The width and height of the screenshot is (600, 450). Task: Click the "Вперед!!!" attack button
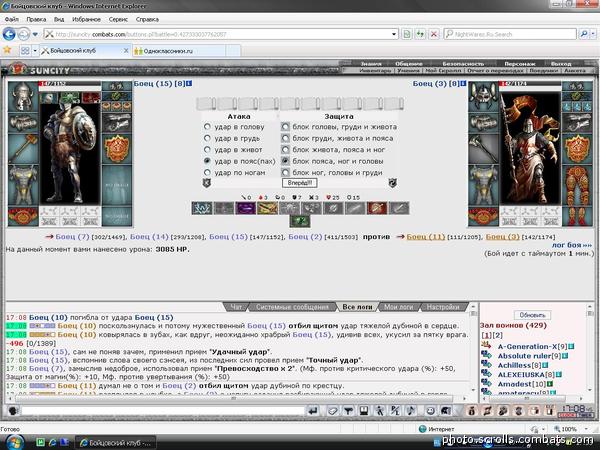click(x=300, y=183)
